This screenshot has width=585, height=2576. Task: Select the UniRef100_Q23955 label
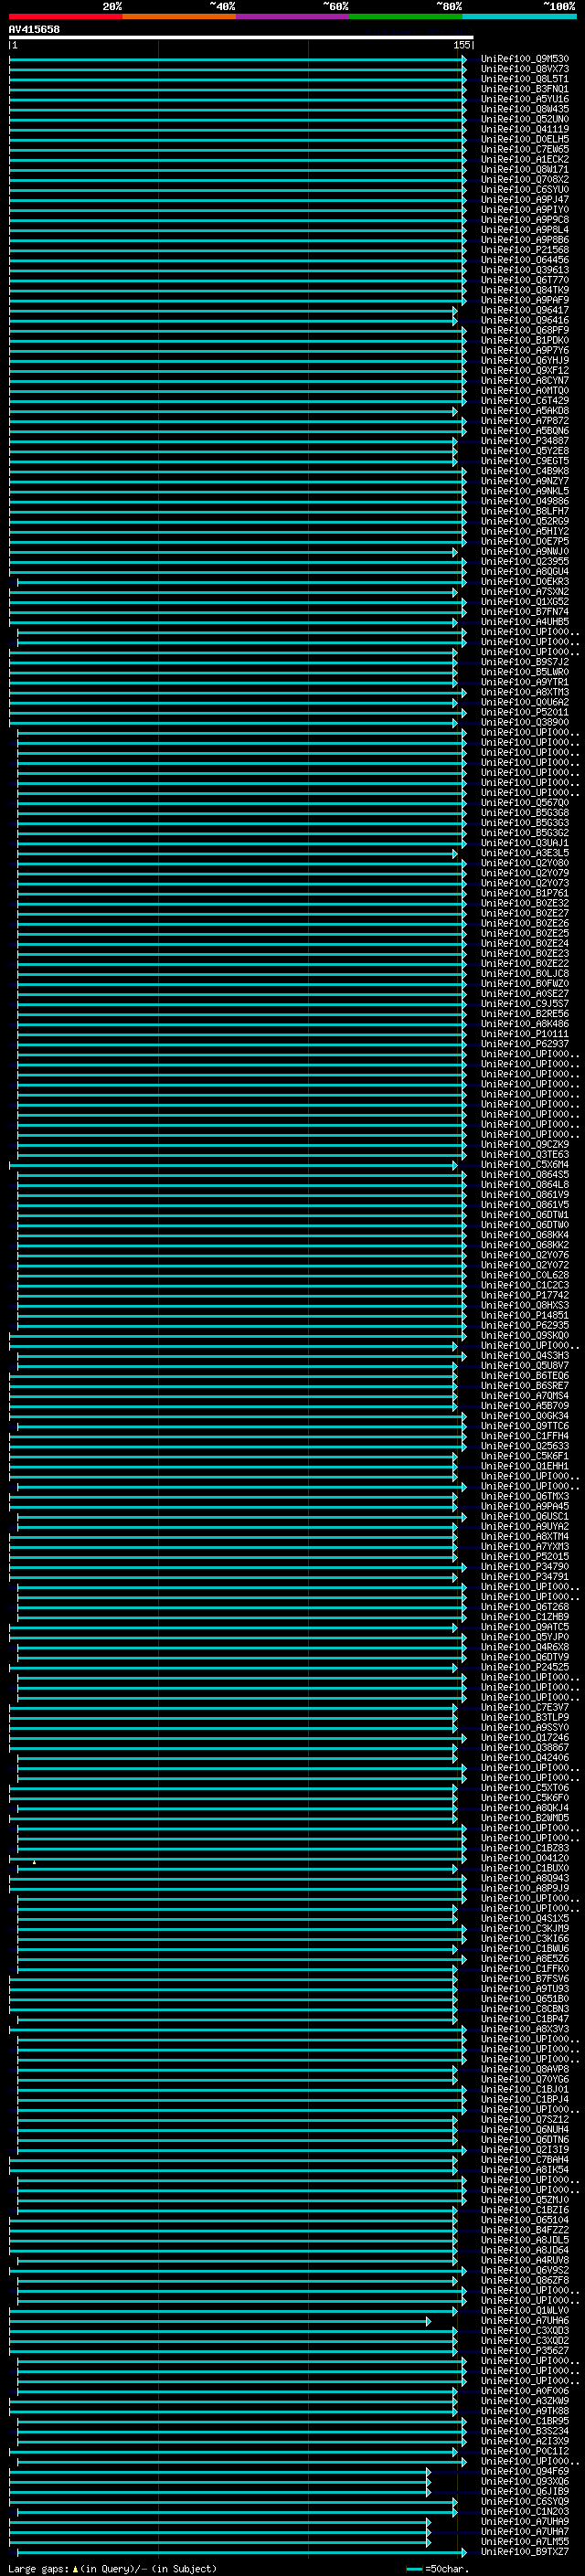tap(524, 561)
